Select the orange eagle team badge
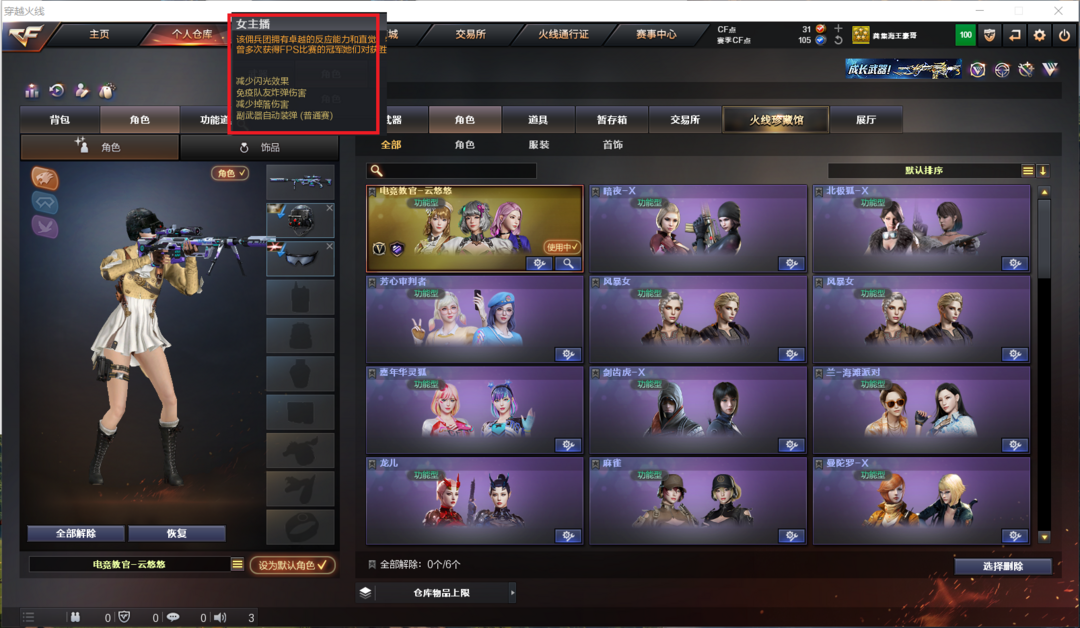Image resolution: width=1080 pixels, height=628 pixels. tap(45, 178)
